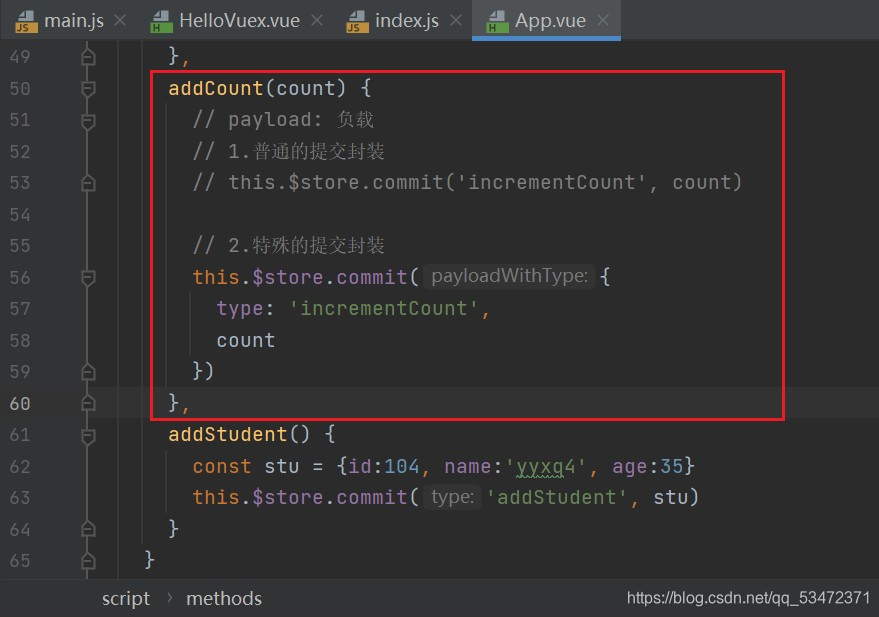The image size is (879, 617).
Task: Click the payloadWithType parameter hint
Action: click(509, 276)
